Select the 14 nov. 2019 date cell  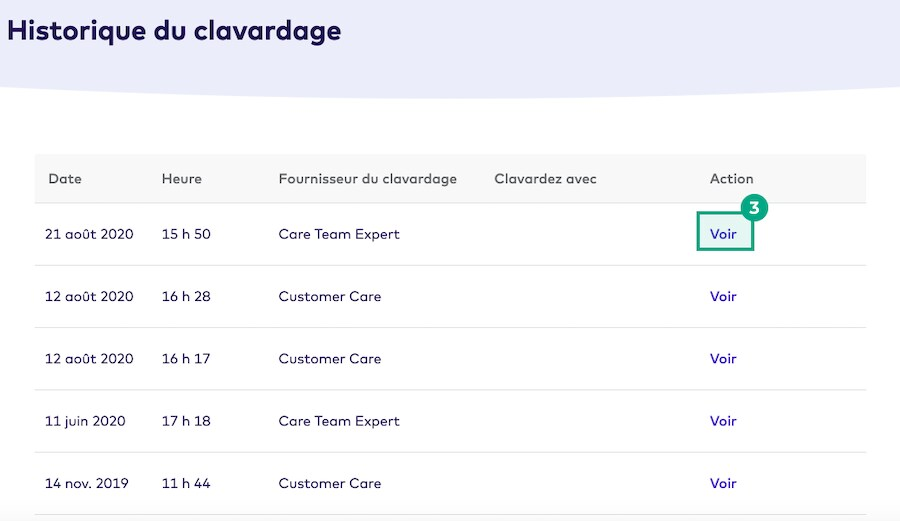coord(88,483)
